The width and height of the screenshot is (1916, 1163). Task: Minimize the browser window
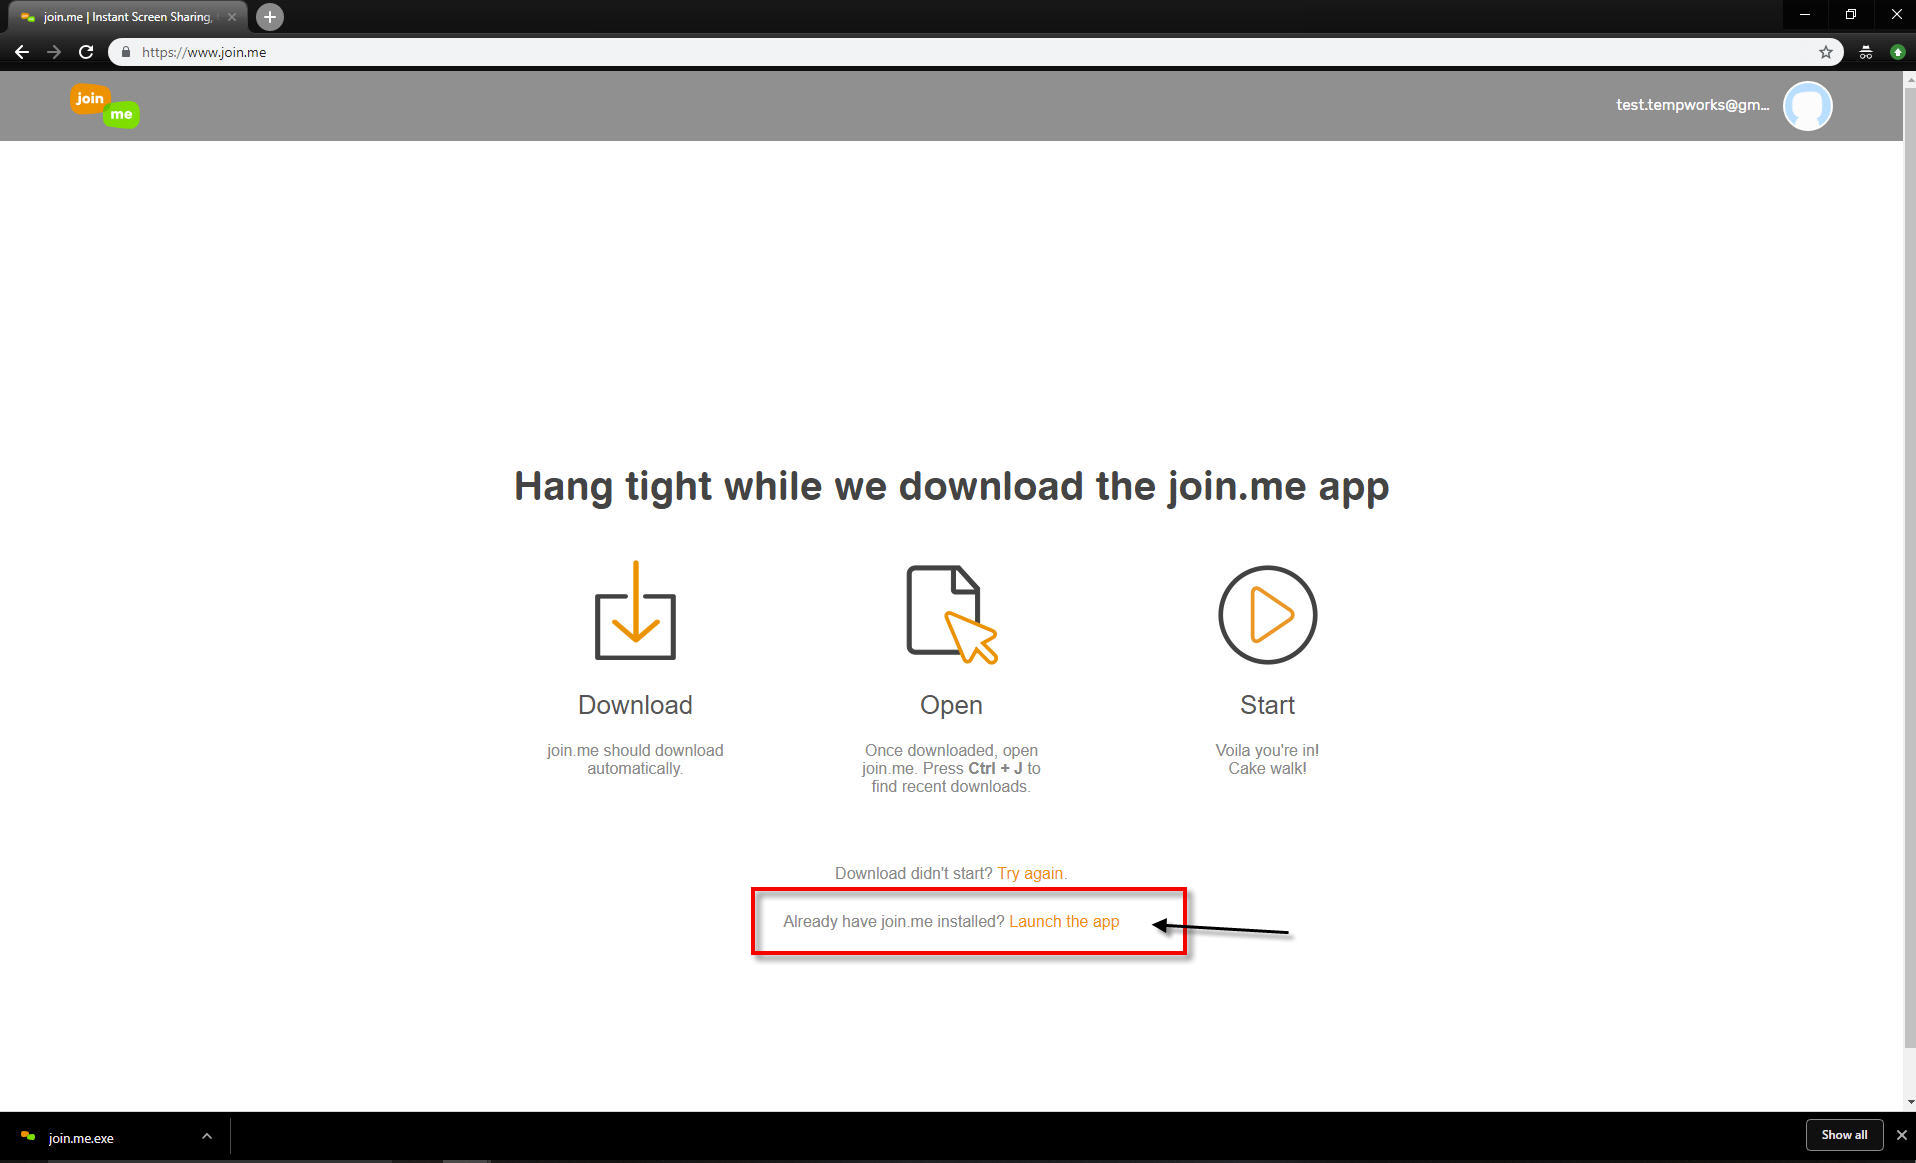[x=1805, y=15]
